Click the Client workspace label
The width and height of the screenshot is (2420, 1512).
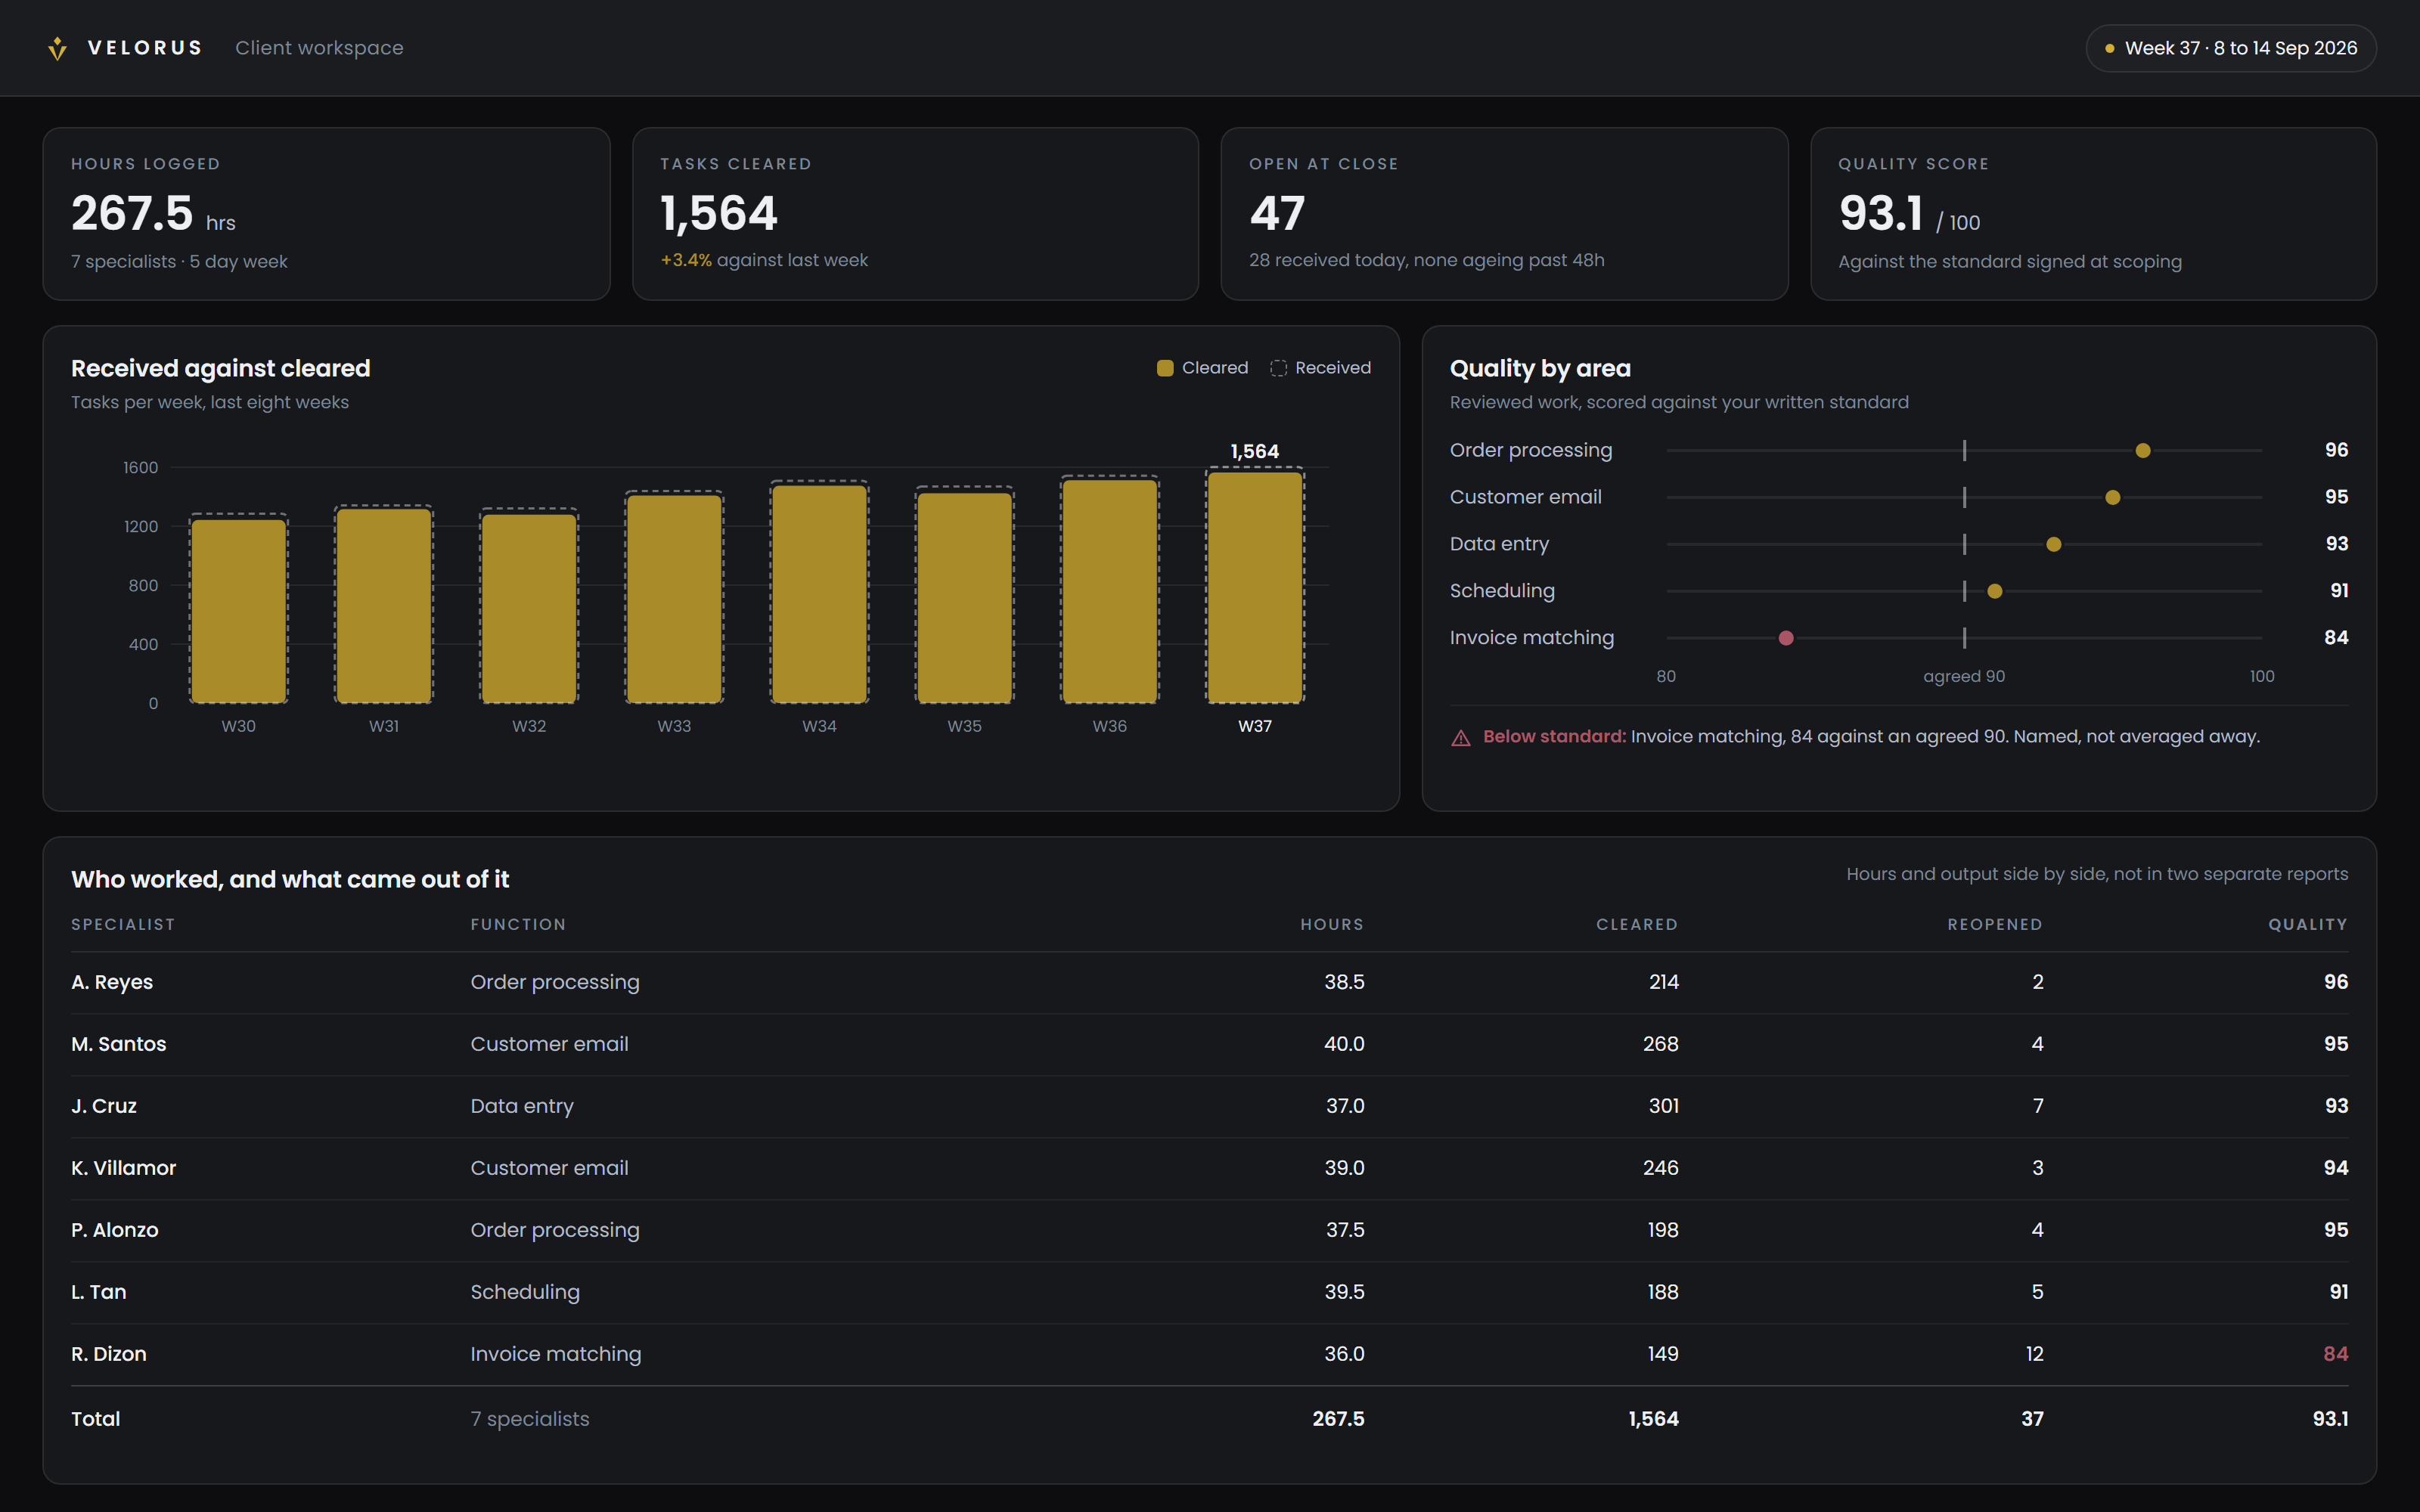(319, 48)
